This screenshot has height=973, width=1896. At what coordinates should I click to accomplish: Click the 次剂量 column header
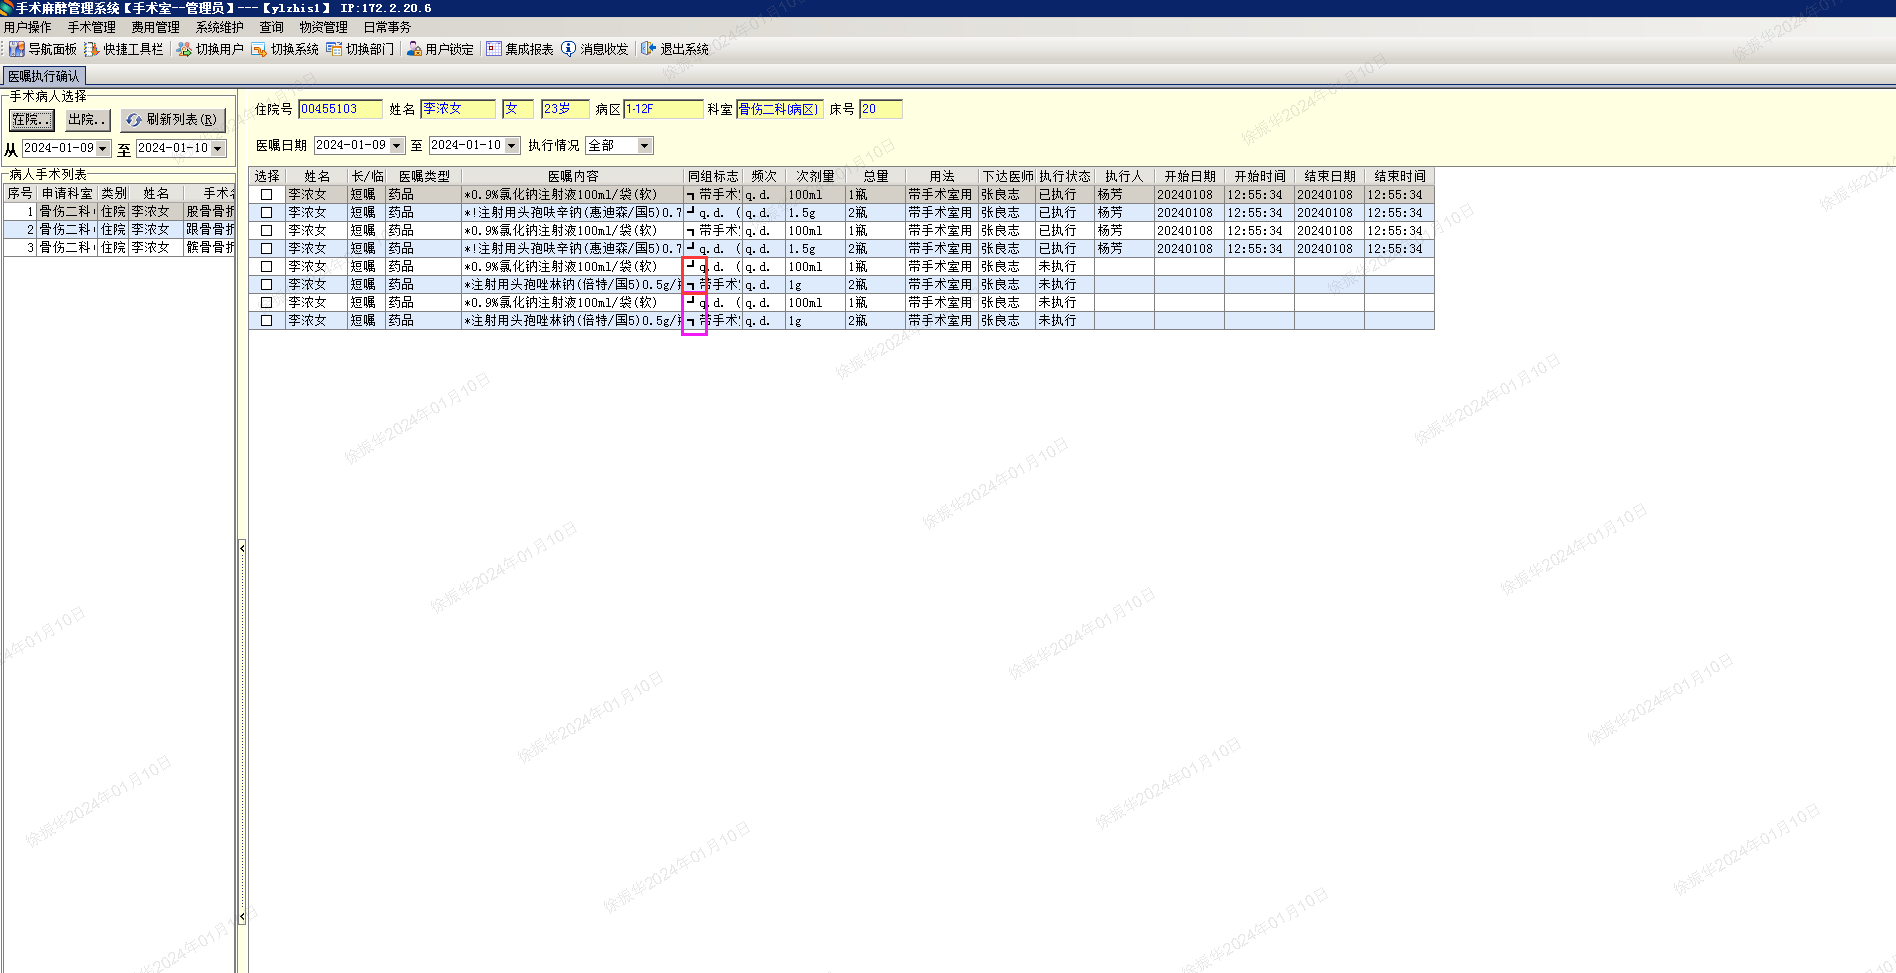coord(816,177)
